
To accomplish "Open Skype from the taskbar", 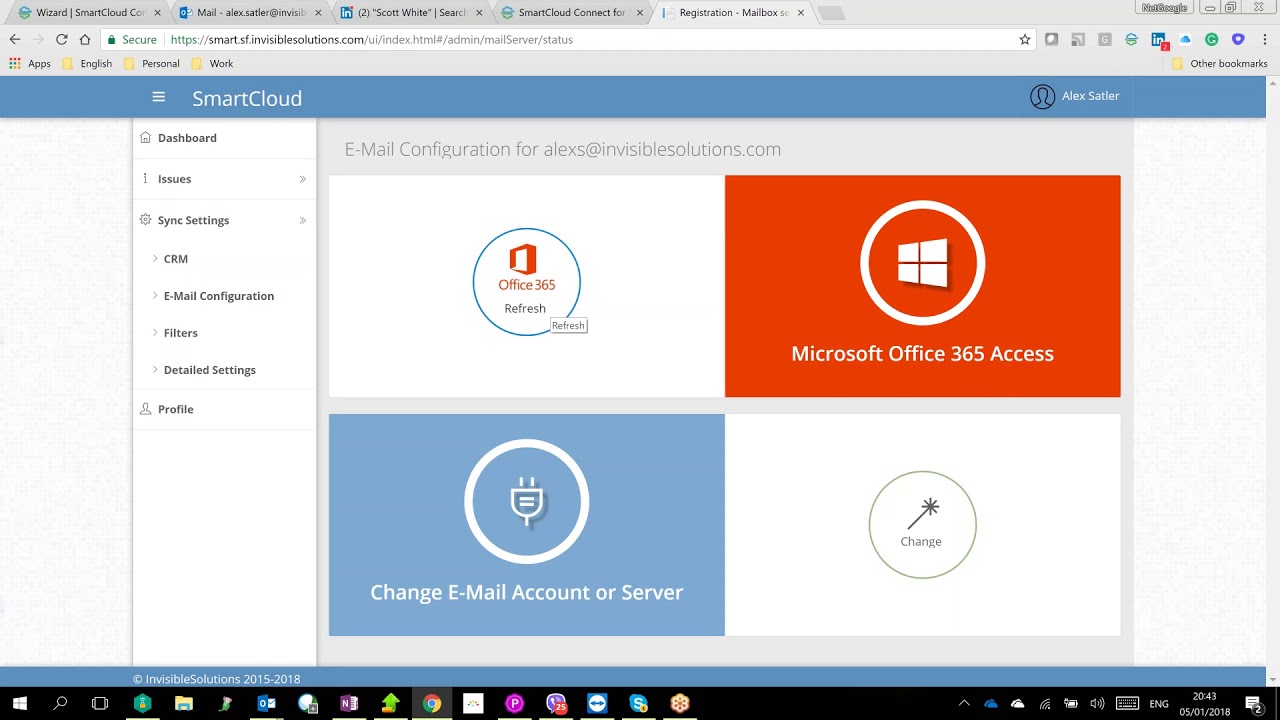I will point(638,703).
